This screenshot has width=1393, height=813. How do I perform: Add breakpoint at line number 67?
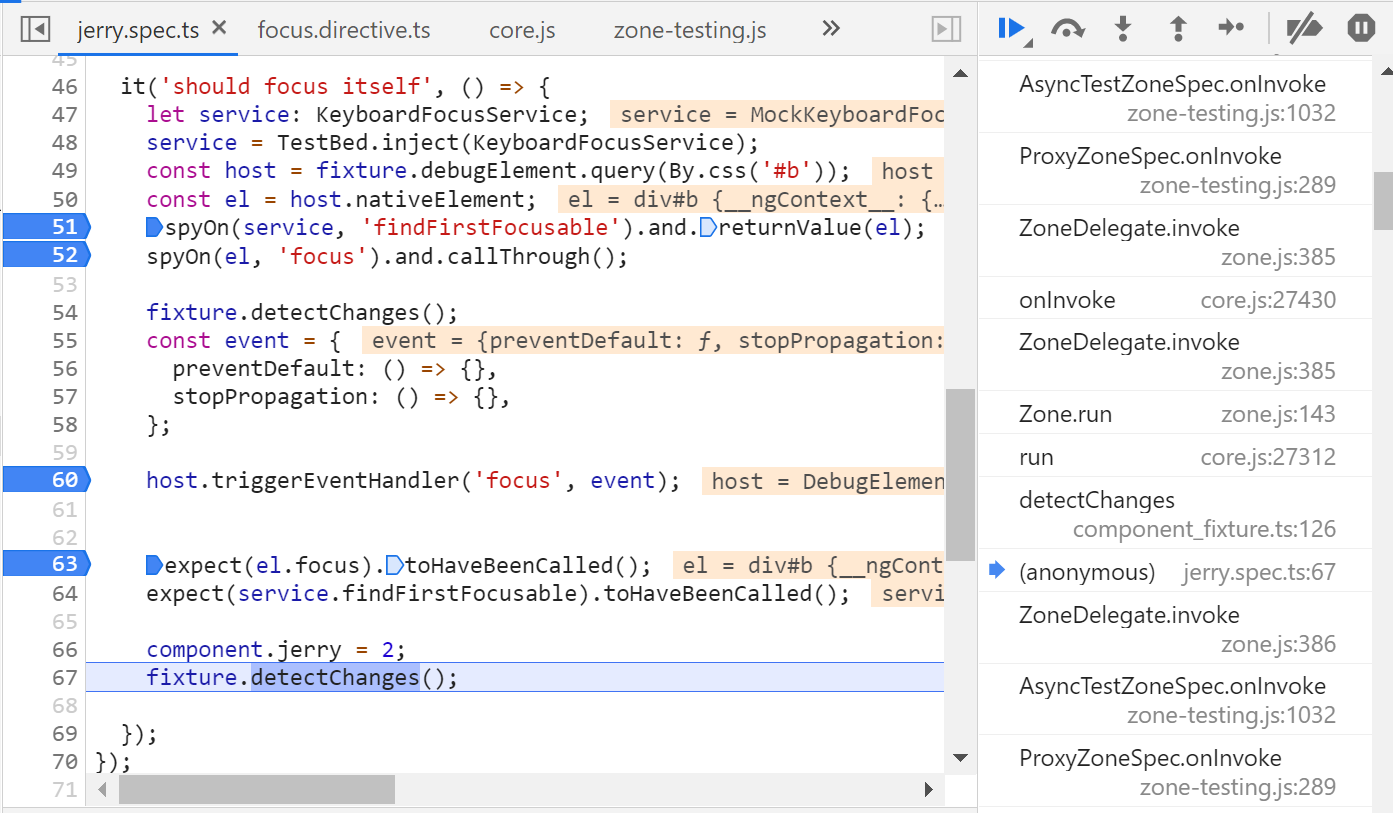(x=64, y=677)
